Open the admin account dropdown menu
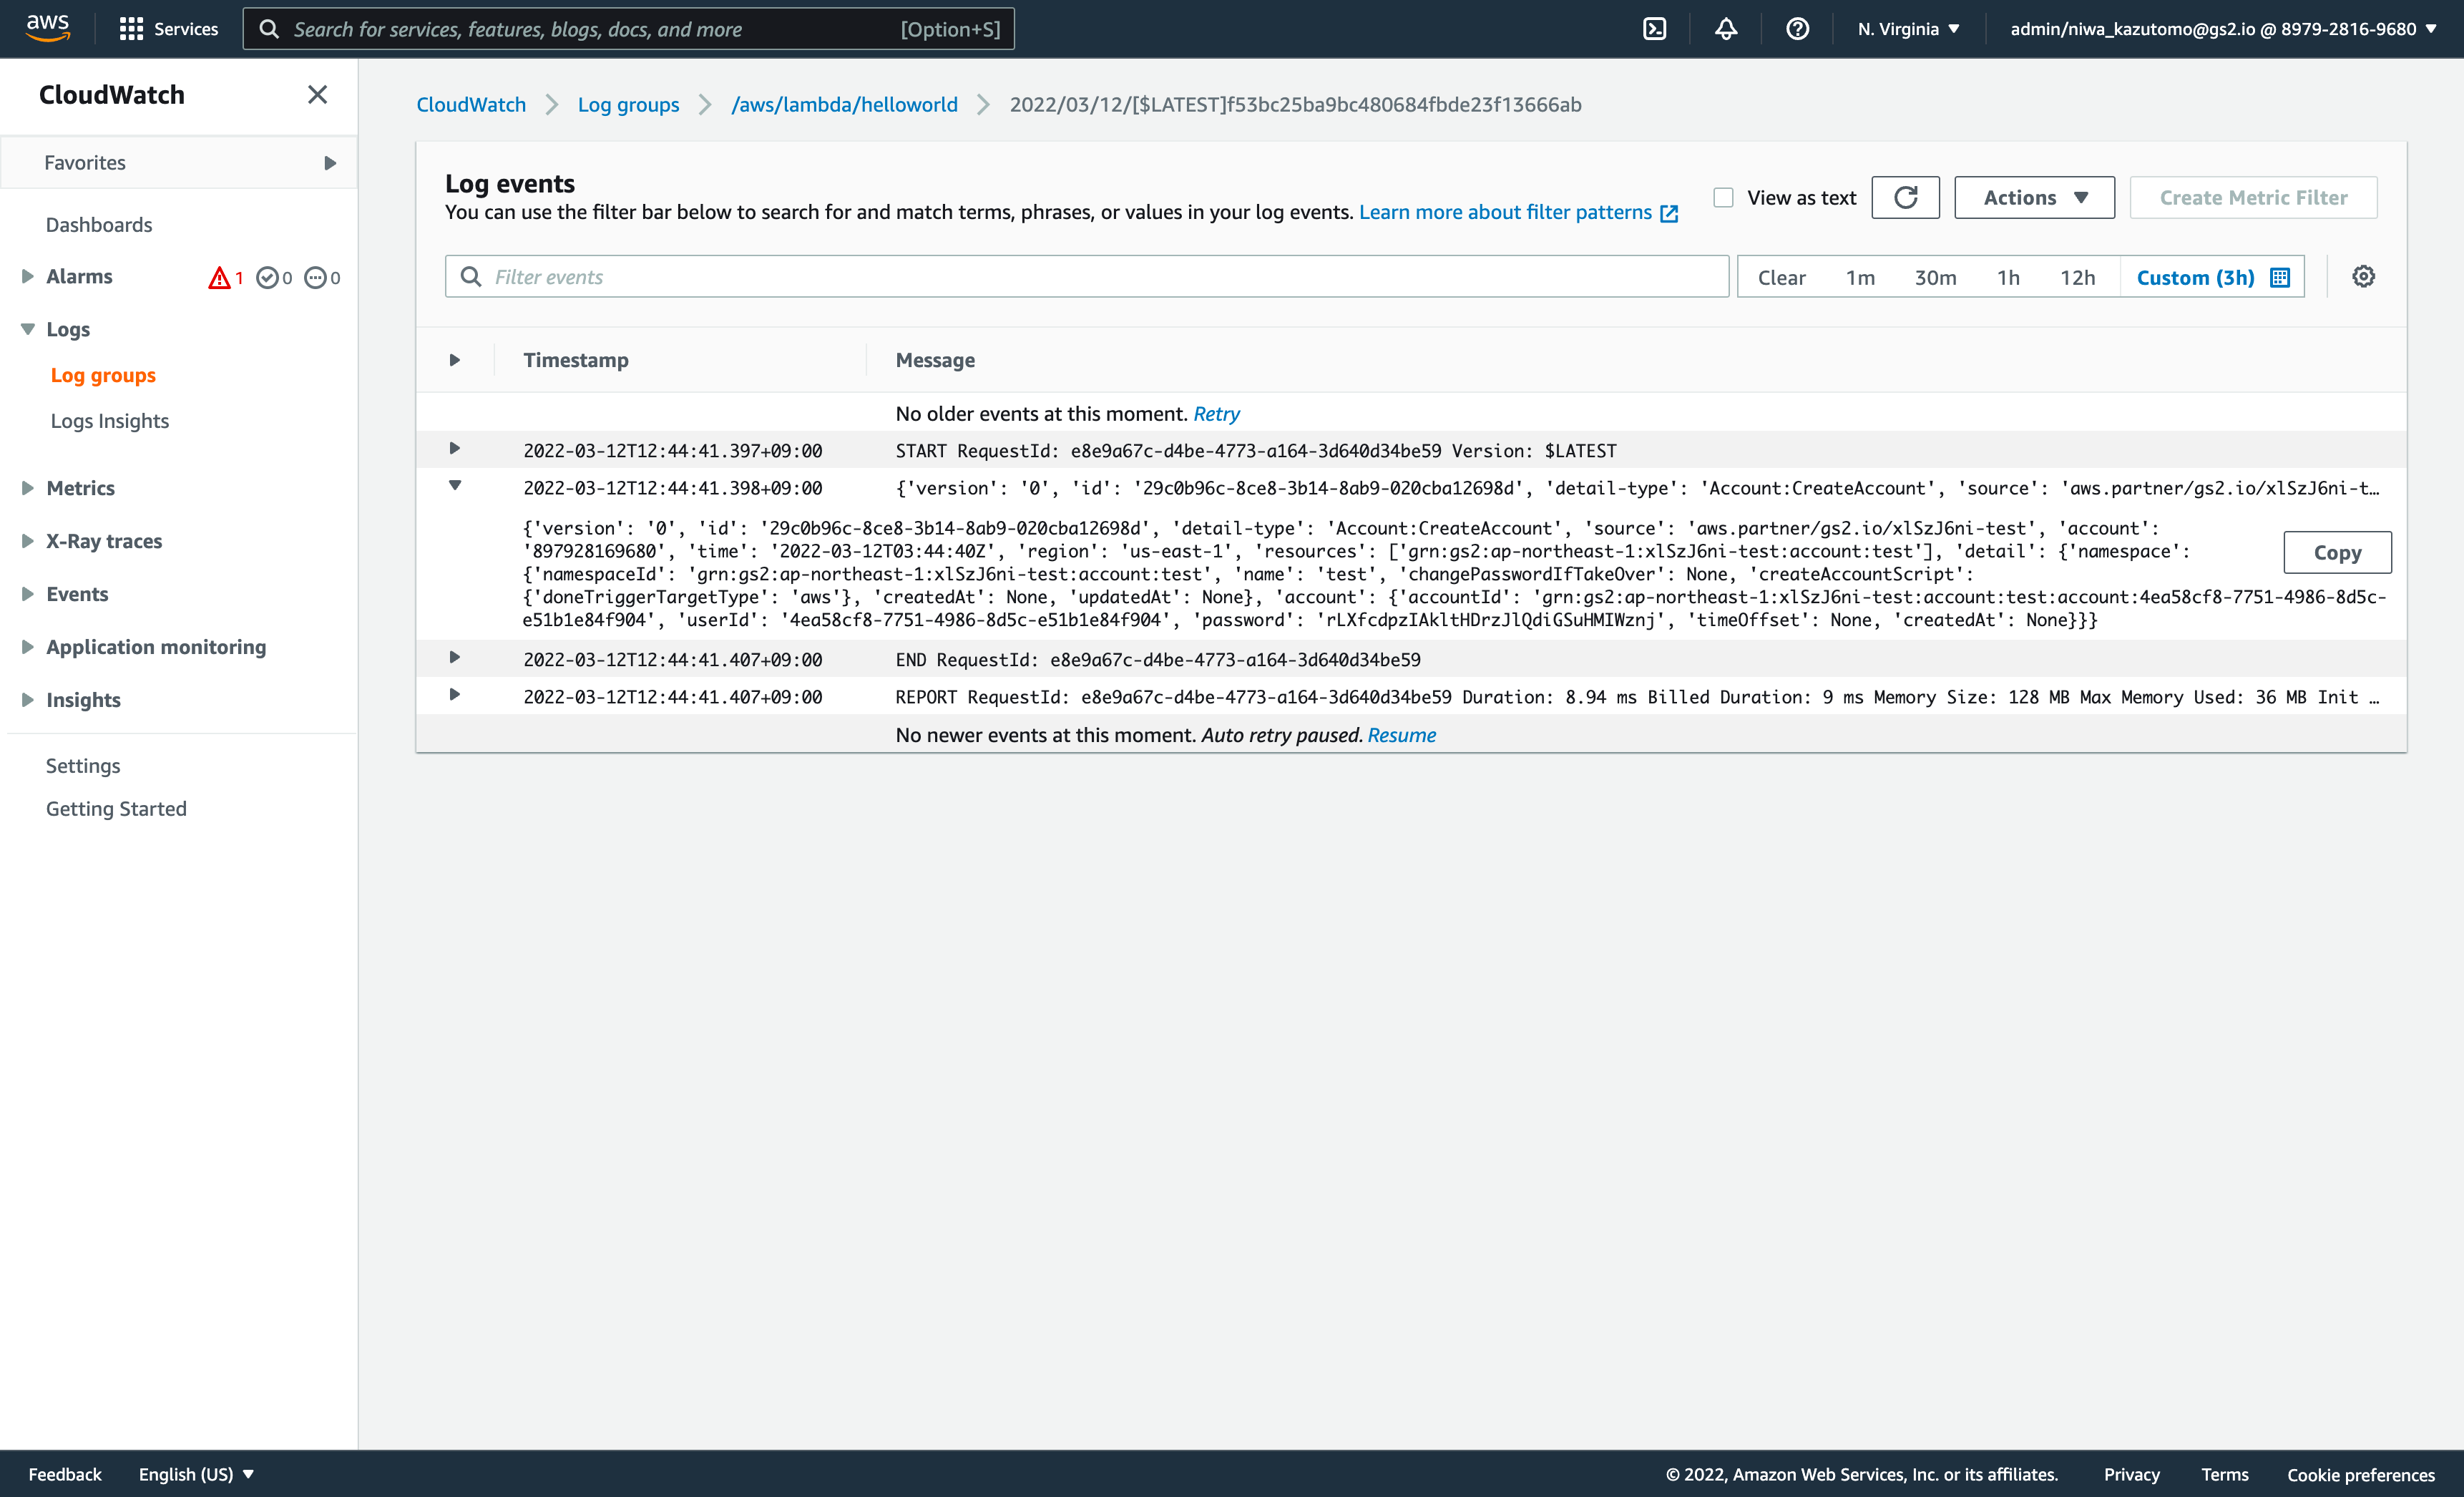The height and width of the screenshot is (1497, 2464). [x=2223, y=29]
